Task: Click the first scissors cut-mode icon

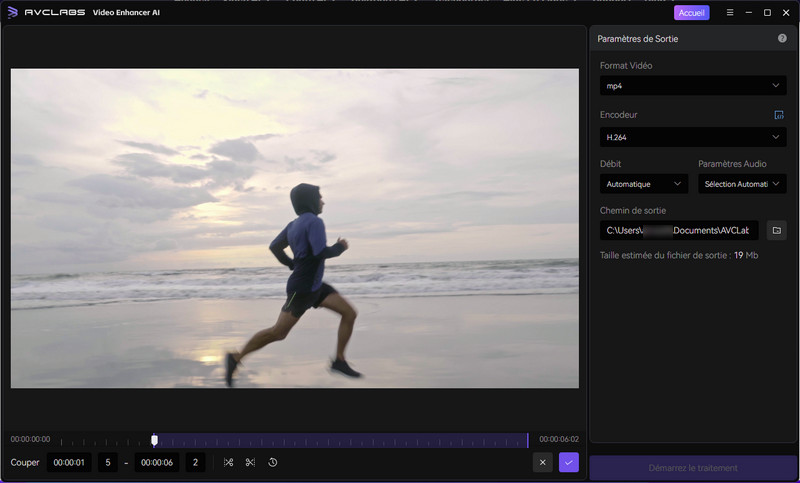Action: (229, 463)
